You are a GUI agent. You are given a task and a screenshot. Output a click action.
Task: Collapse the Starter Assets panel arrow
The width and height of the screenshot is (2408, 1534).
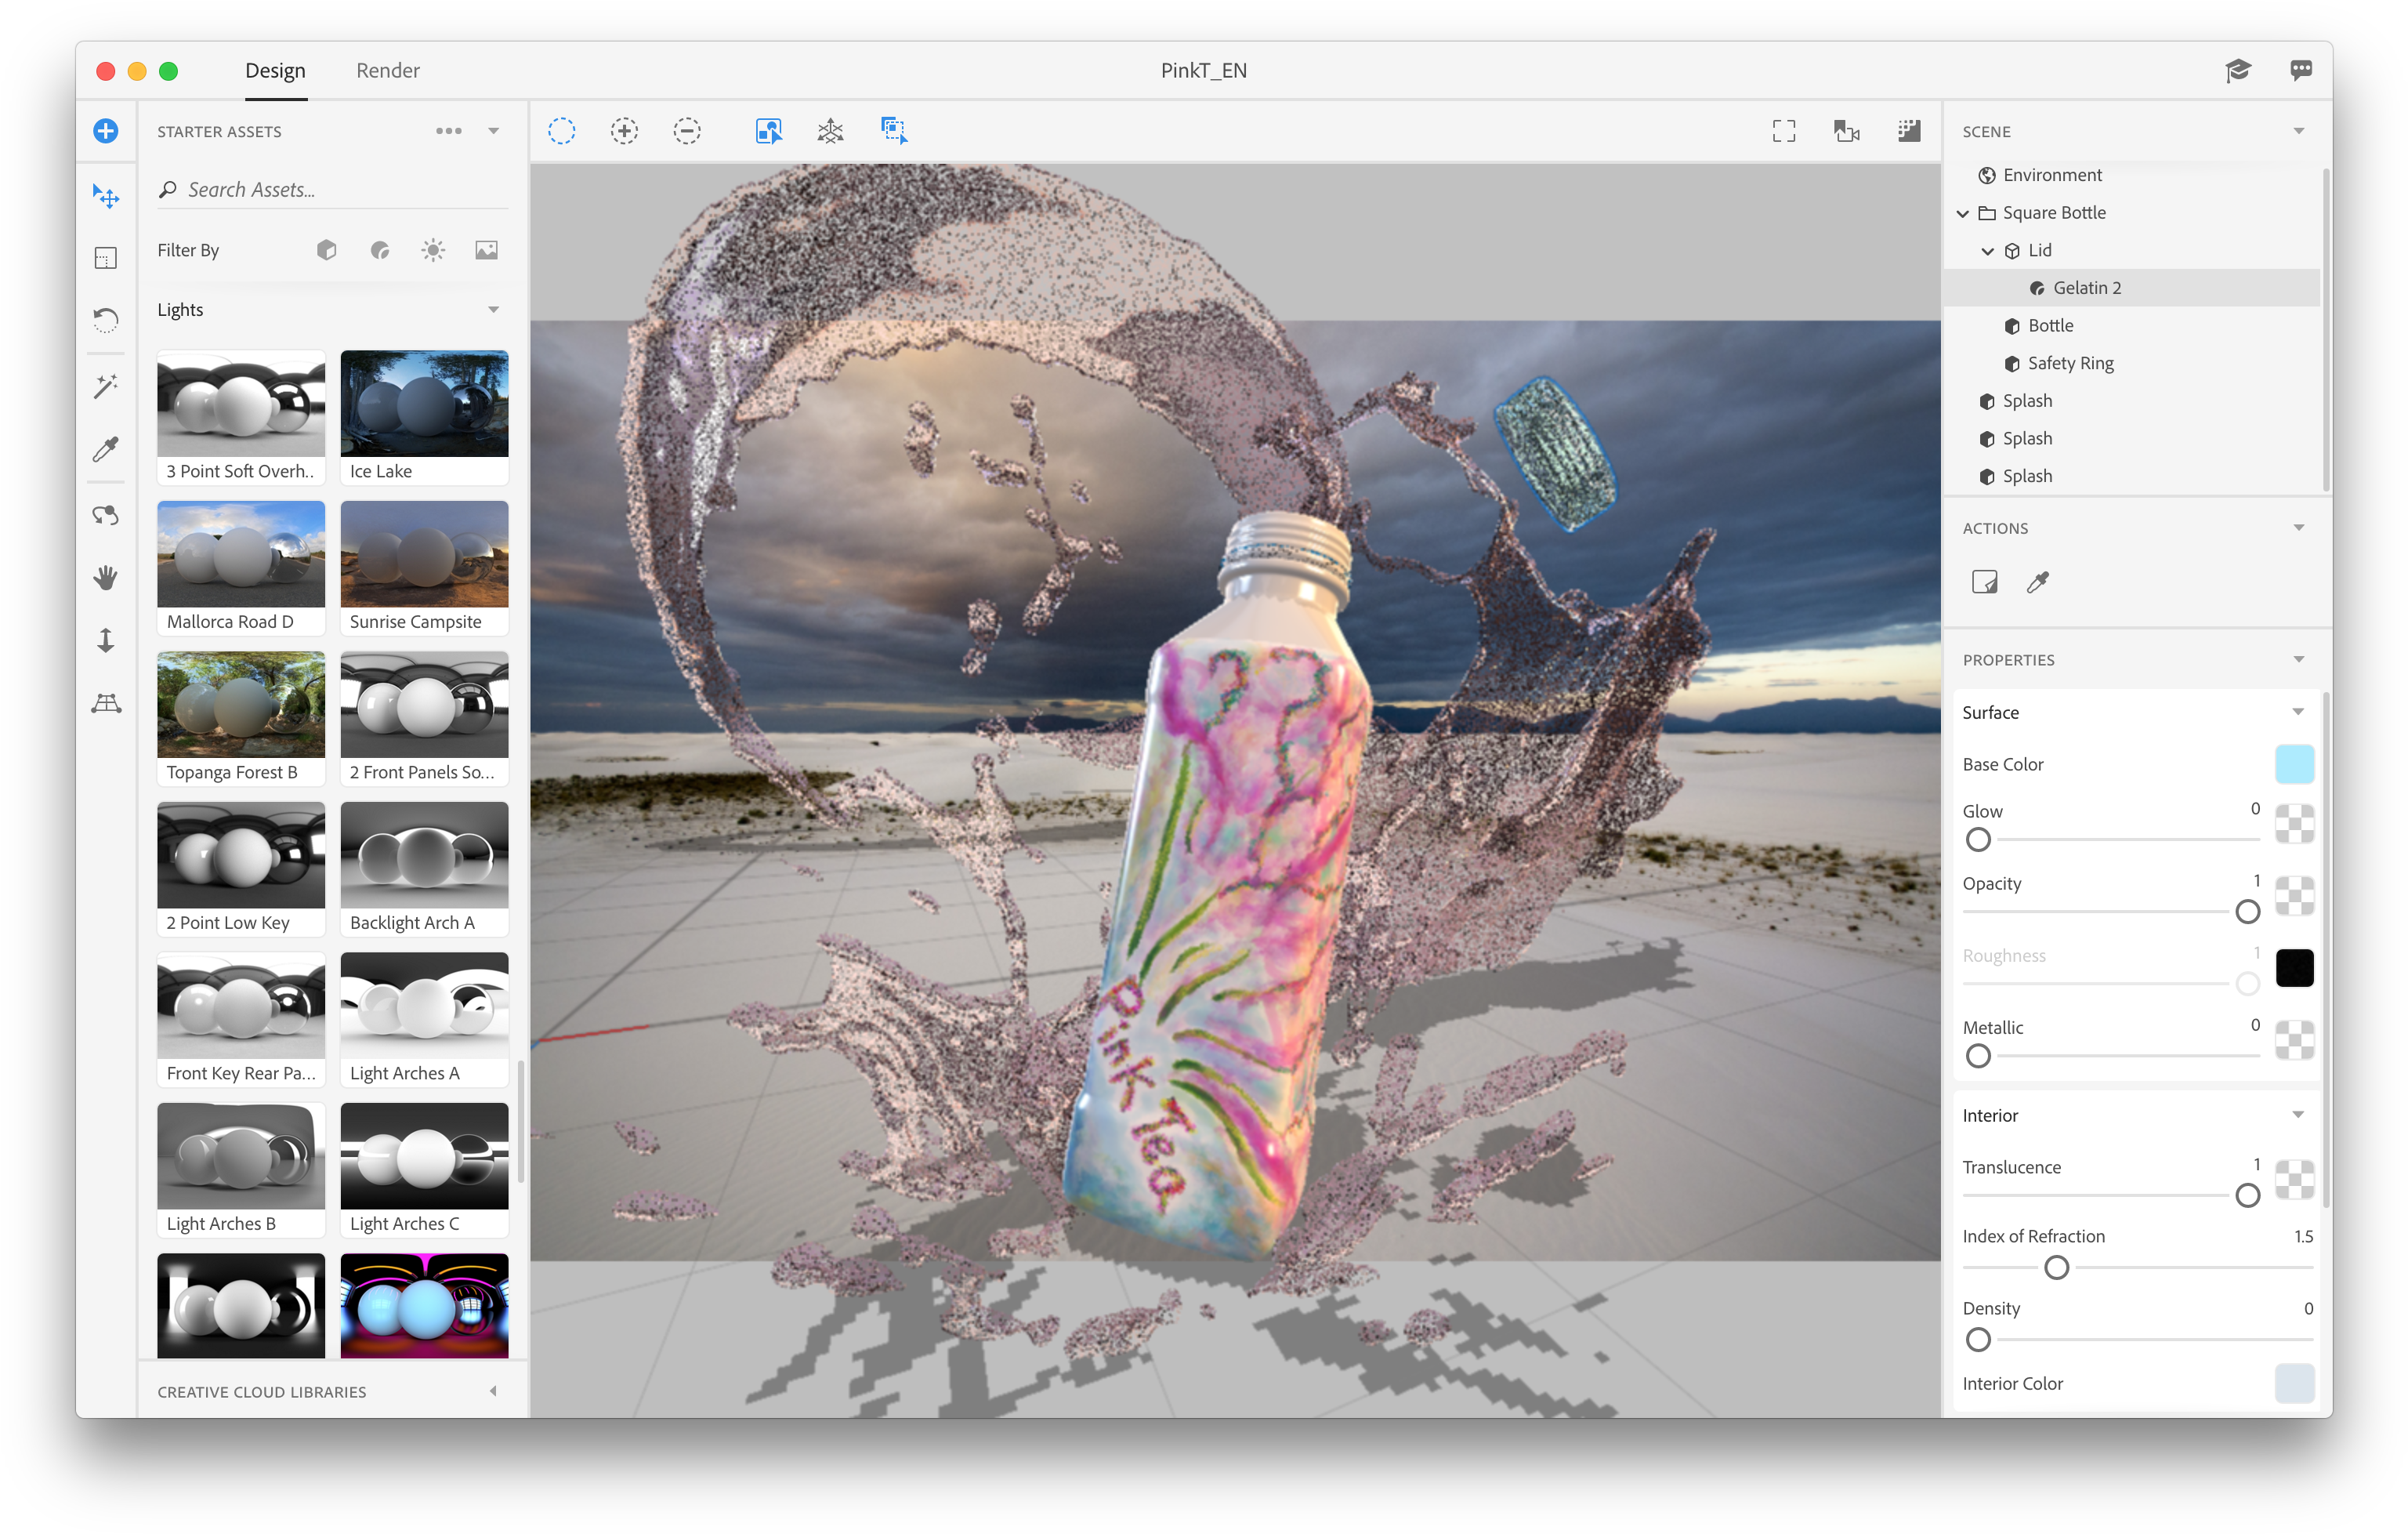pyautogui.click(x=494, y=131)
